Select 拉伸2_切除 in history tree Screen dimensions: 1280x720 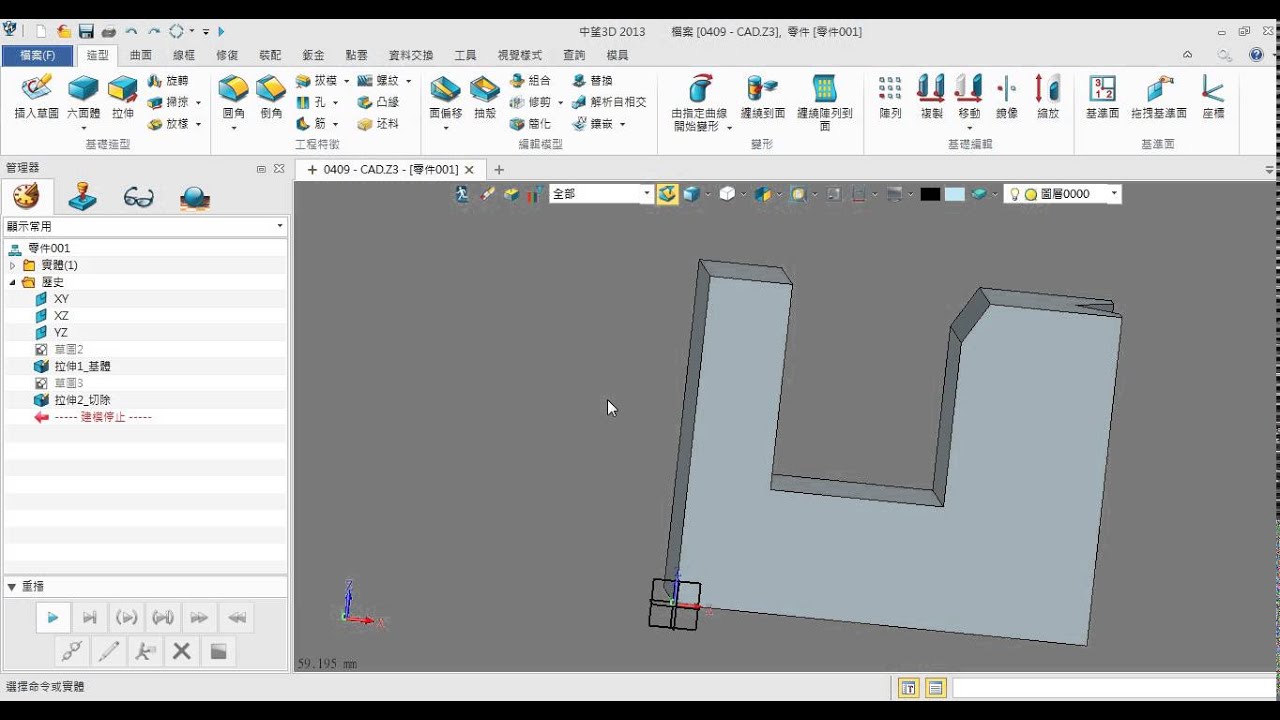[x=82, y=400]
